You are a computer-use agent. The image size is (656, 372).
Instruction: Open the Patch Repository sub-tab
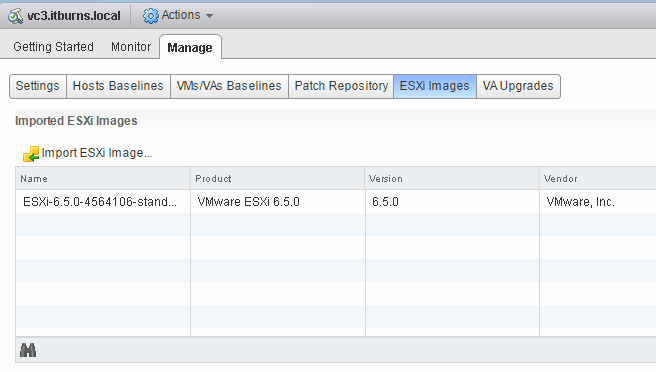pyautogui.click(x=341, y=86)
